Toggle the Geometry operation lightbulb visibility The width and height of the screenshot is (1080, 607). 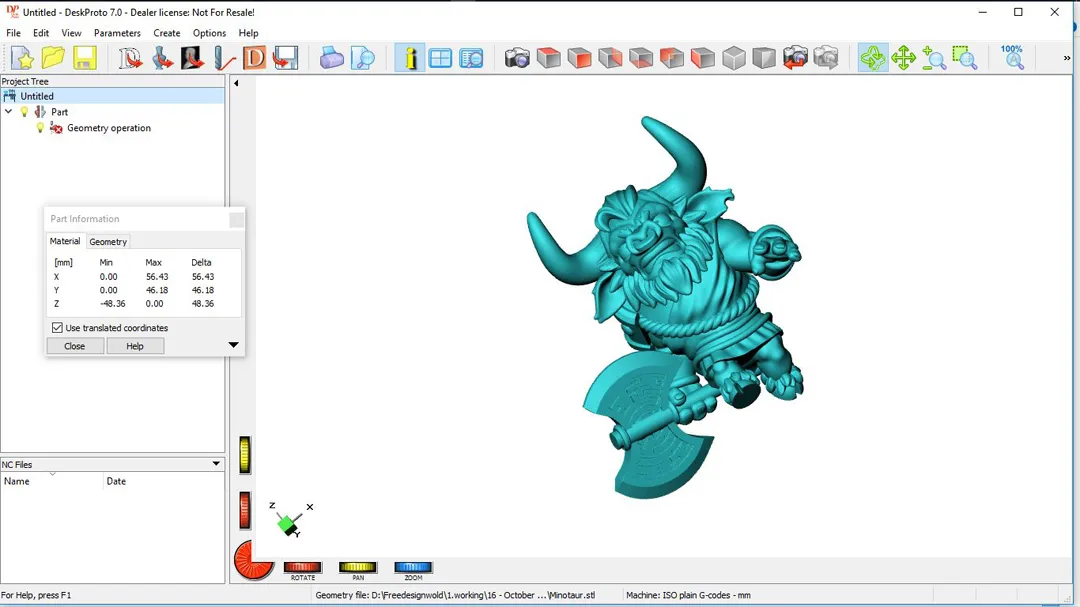coord(40,127)
